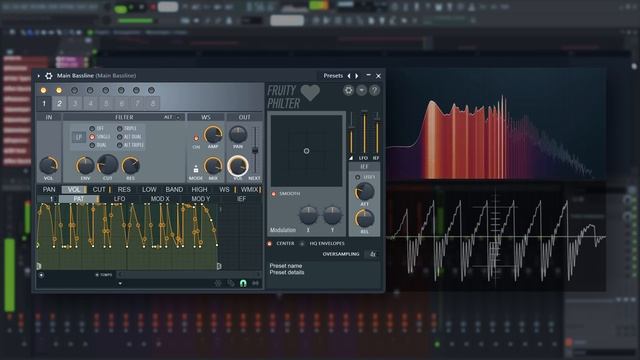Select the SINGLE filter mode radio
Image resolution: width=640 pixels, height=360 pixels.
92,137
